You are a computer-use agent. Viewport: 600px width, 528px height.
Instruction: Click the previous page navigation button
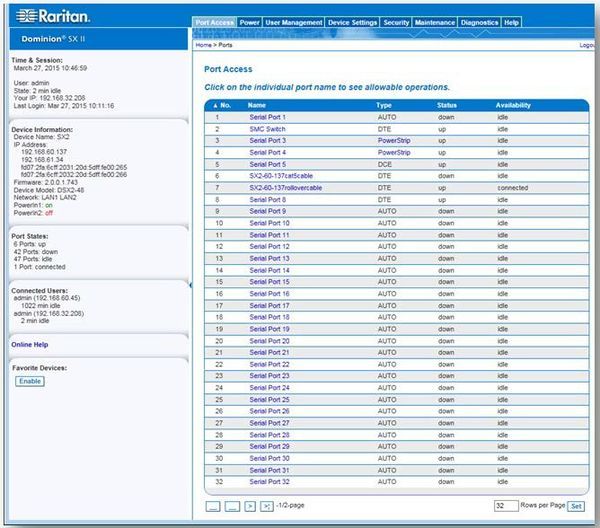pos(231,507)
